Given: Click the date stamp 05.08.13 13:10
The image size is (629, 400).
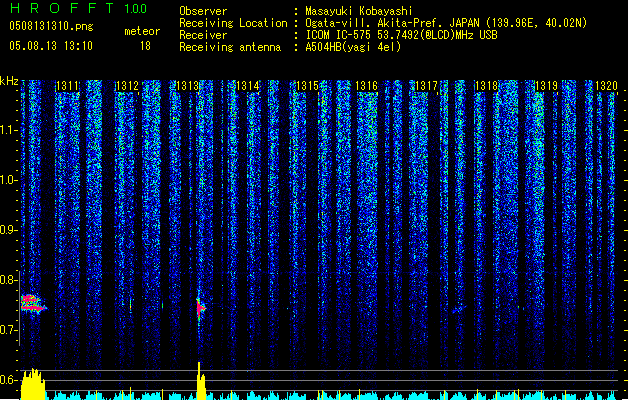Looking at the screenshot, I should [51, 46].
